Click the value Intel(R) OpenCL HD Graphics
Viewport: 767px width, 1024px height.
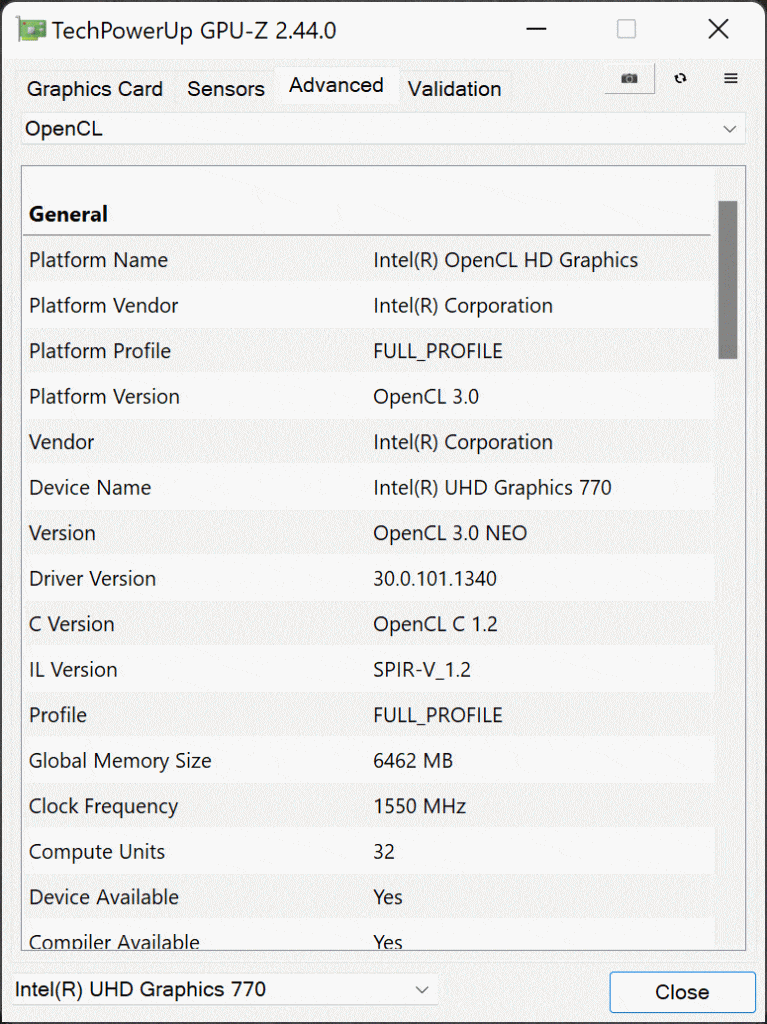coord(506,260)
